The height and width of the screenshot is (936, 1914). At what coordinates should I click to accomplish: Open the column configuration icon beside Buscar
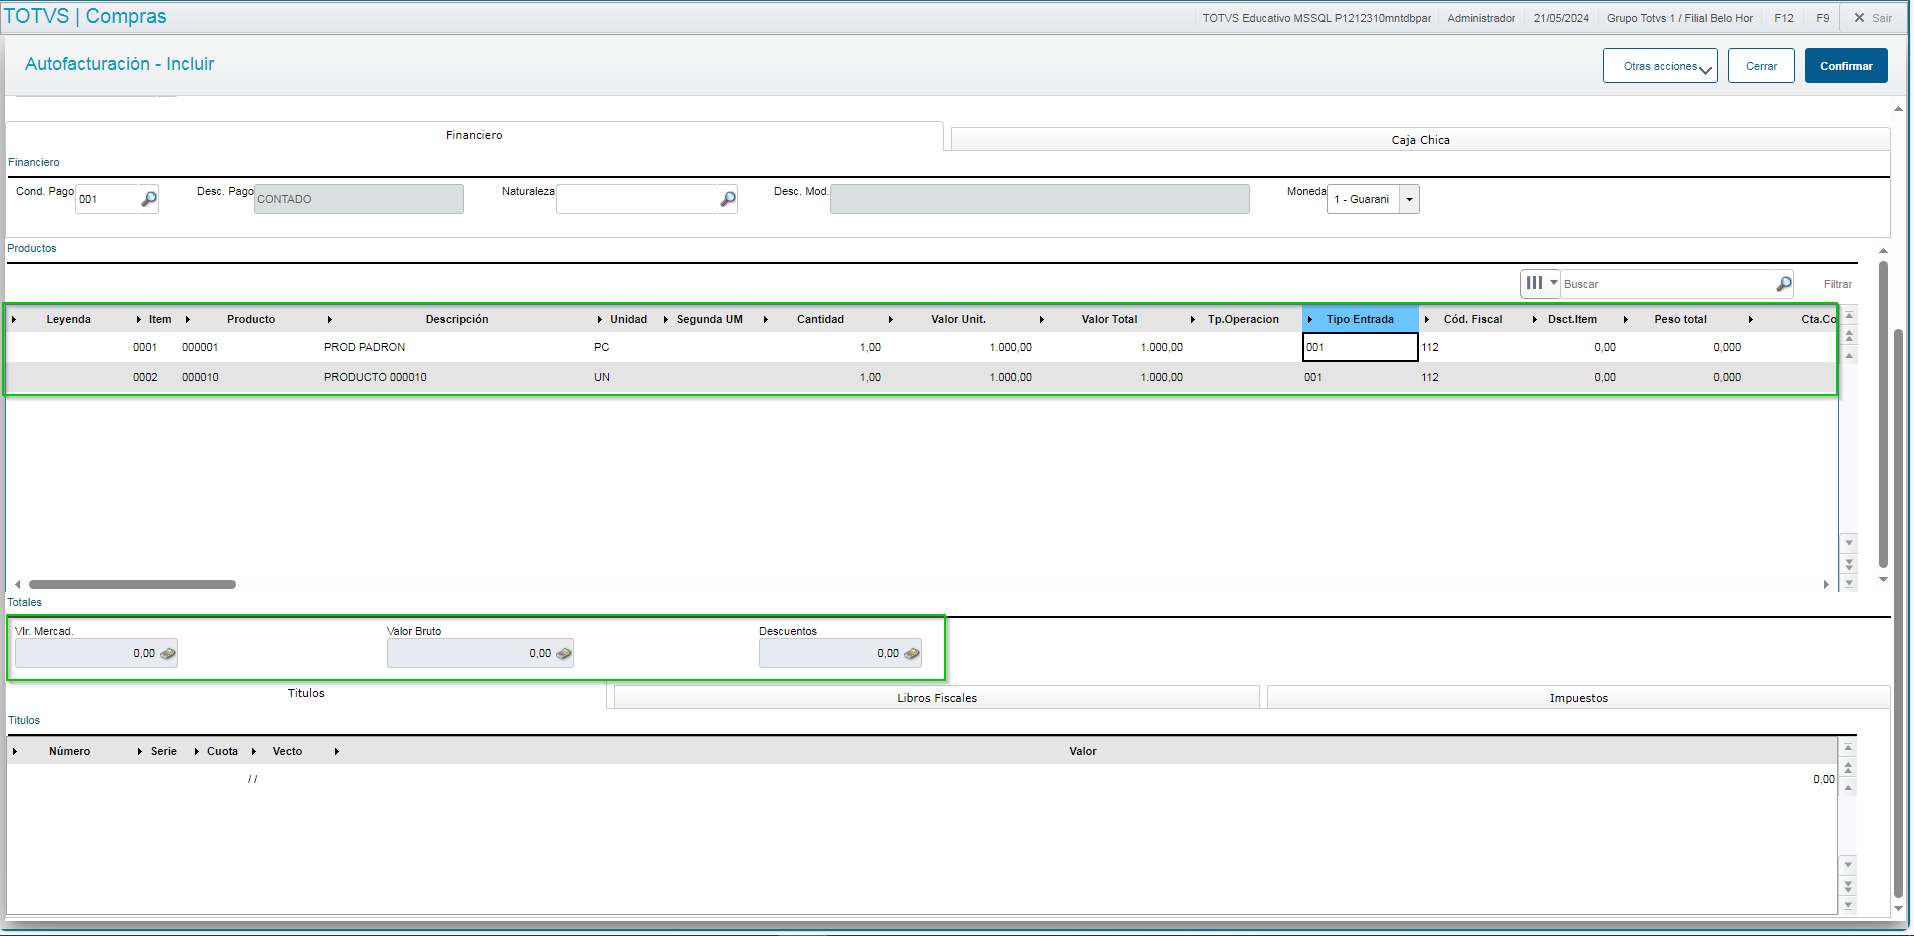click(x=1540, y=283)
